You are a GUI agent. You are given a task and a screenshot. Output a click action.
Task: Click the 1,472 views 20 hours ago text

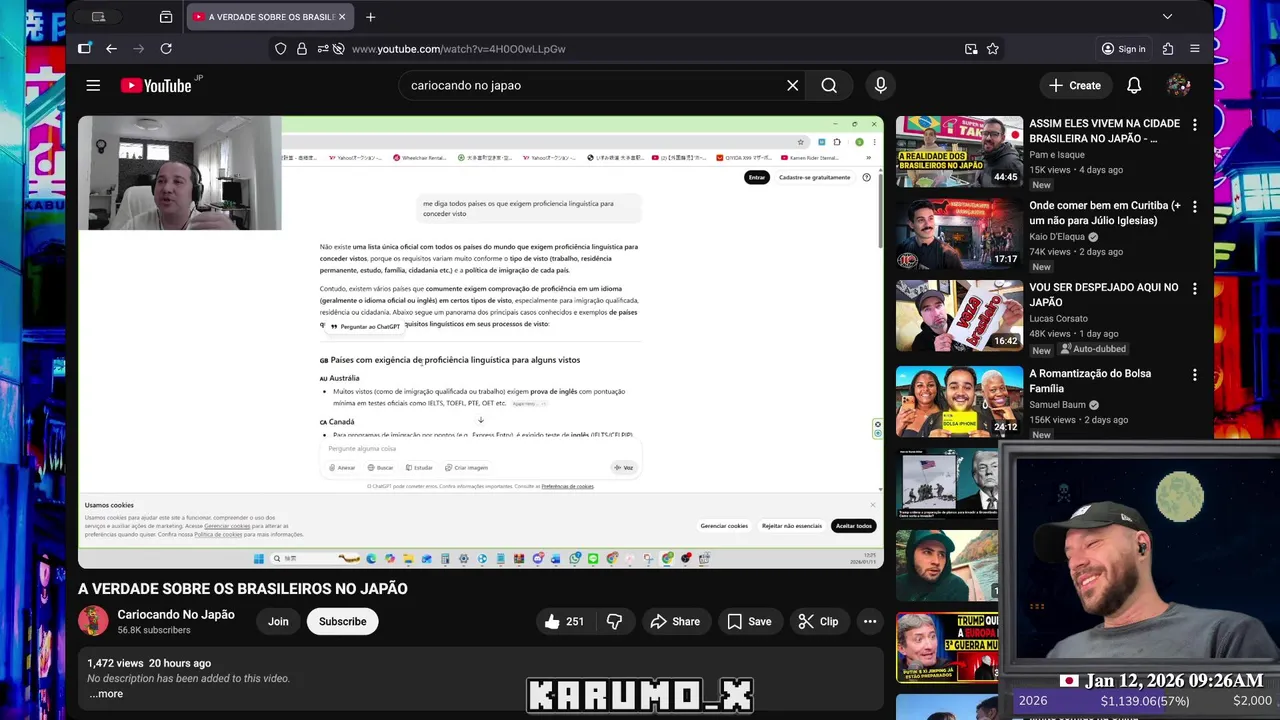pos(149,663)
